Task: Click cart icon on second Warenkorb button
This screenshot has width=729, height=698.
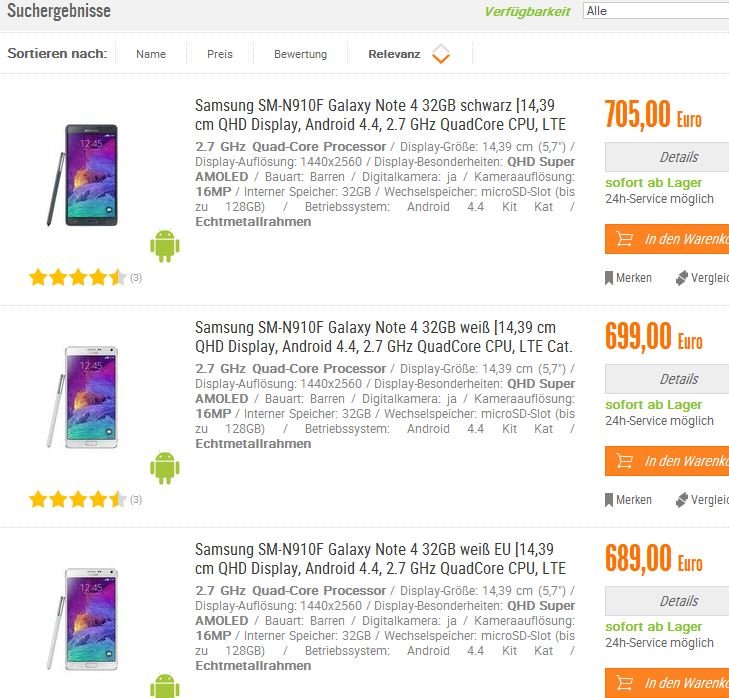Action: 624,461
